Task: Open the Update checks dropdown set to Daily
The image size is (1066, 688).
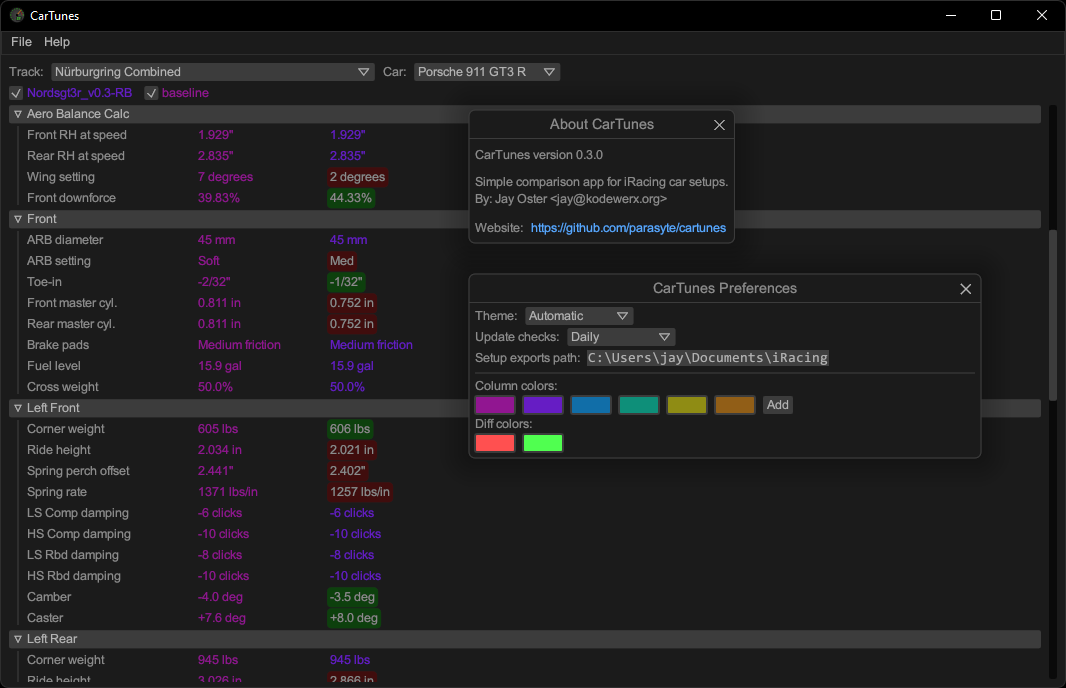Action: (621, 337)
